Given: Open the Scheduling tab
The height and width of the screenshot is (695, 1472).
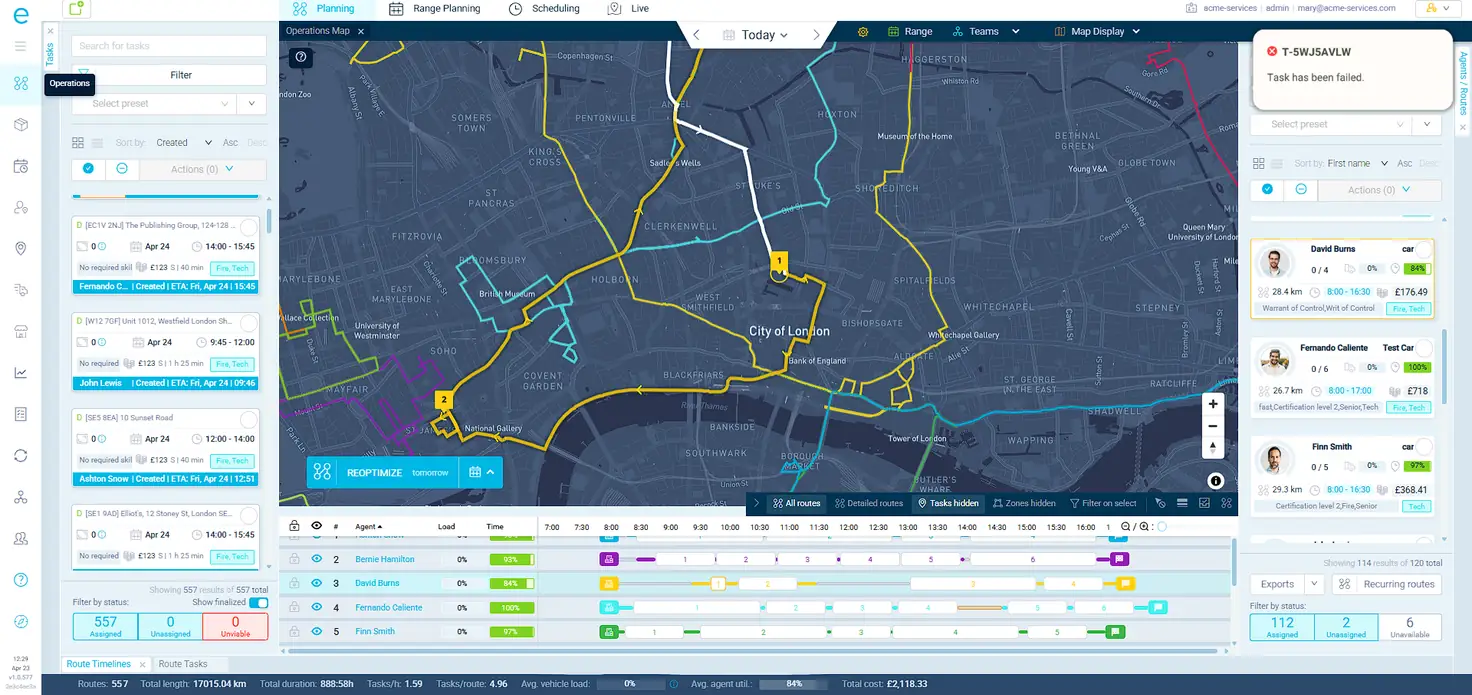Looking at the screenshot, I should pos(544,8).
